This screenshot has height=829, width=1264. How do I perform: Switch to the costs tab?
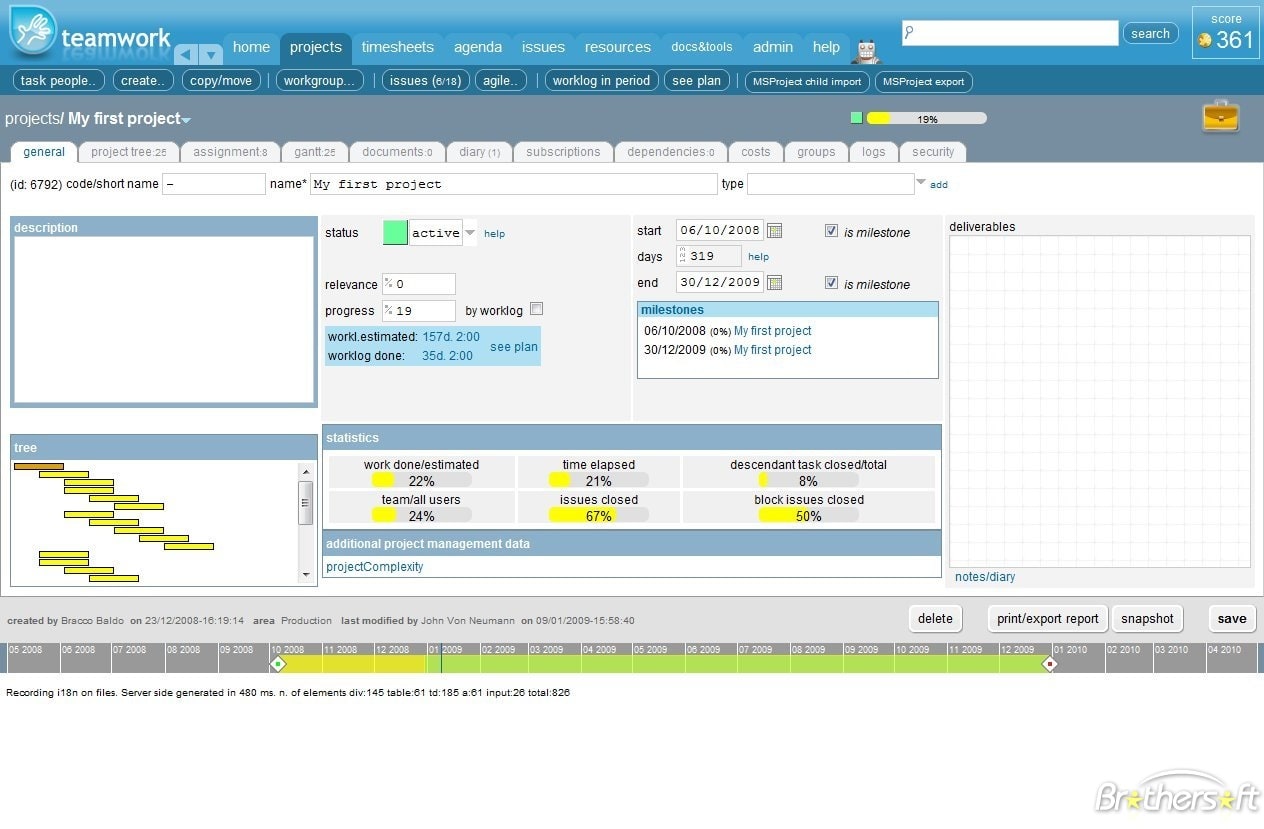point(756,152)
